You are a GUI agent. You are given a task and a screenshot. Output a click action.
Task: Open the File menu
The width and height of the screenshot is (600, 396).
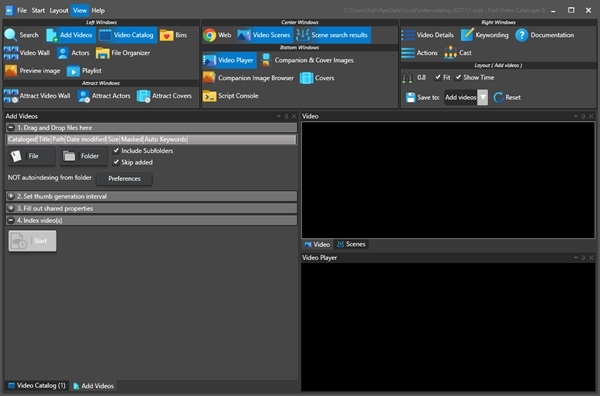pyautogui.click(x=22, y=11)
